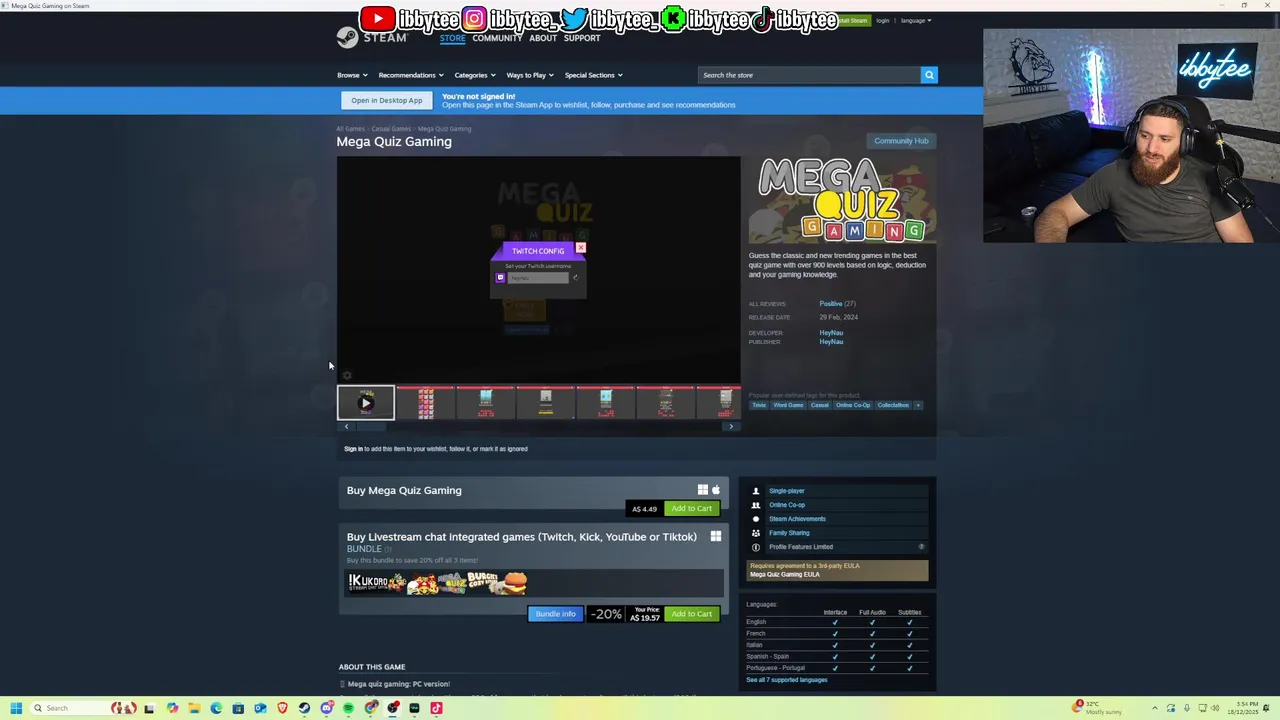Open notification bell in system tray
This screenshot has height=720, width=1280.
pos(1266,708)
